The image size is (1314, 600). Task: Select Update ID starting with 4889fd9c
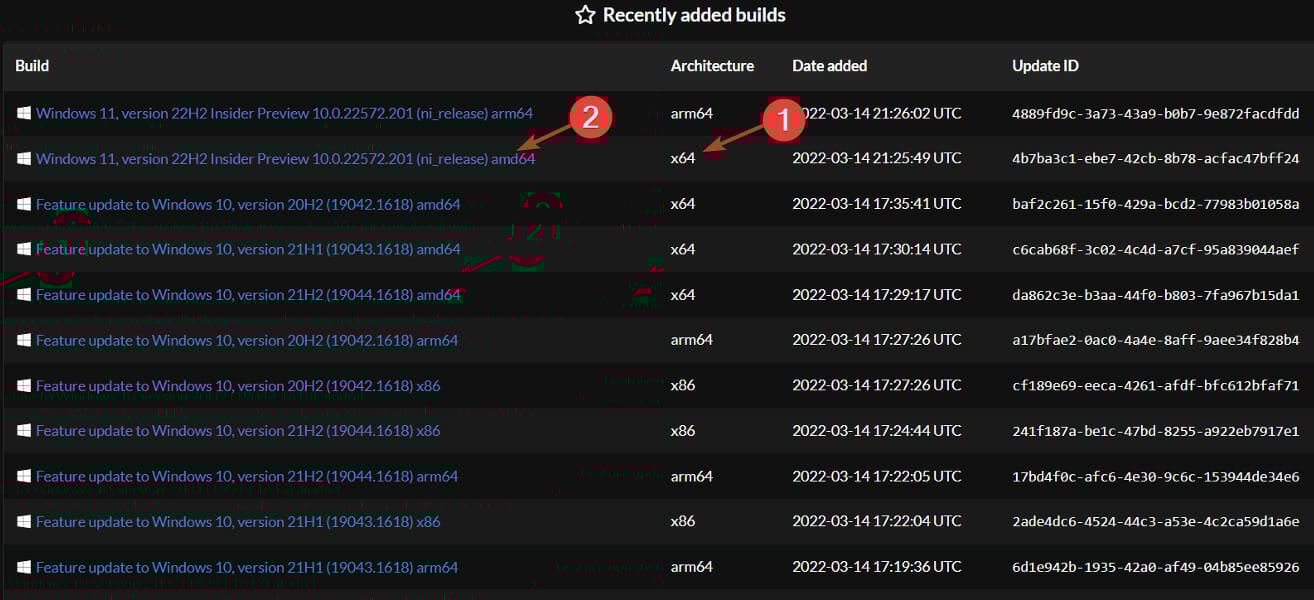pos(1156,113)
